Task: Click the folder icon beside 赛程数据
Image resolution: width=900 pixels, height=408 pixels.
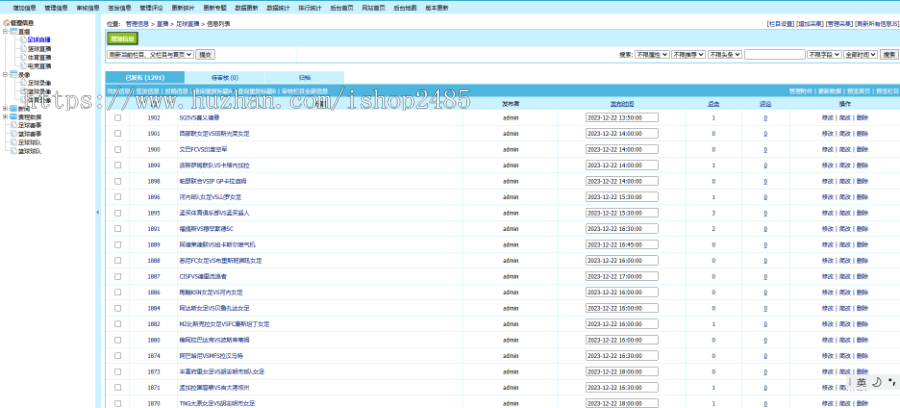Action: (13, 116)
